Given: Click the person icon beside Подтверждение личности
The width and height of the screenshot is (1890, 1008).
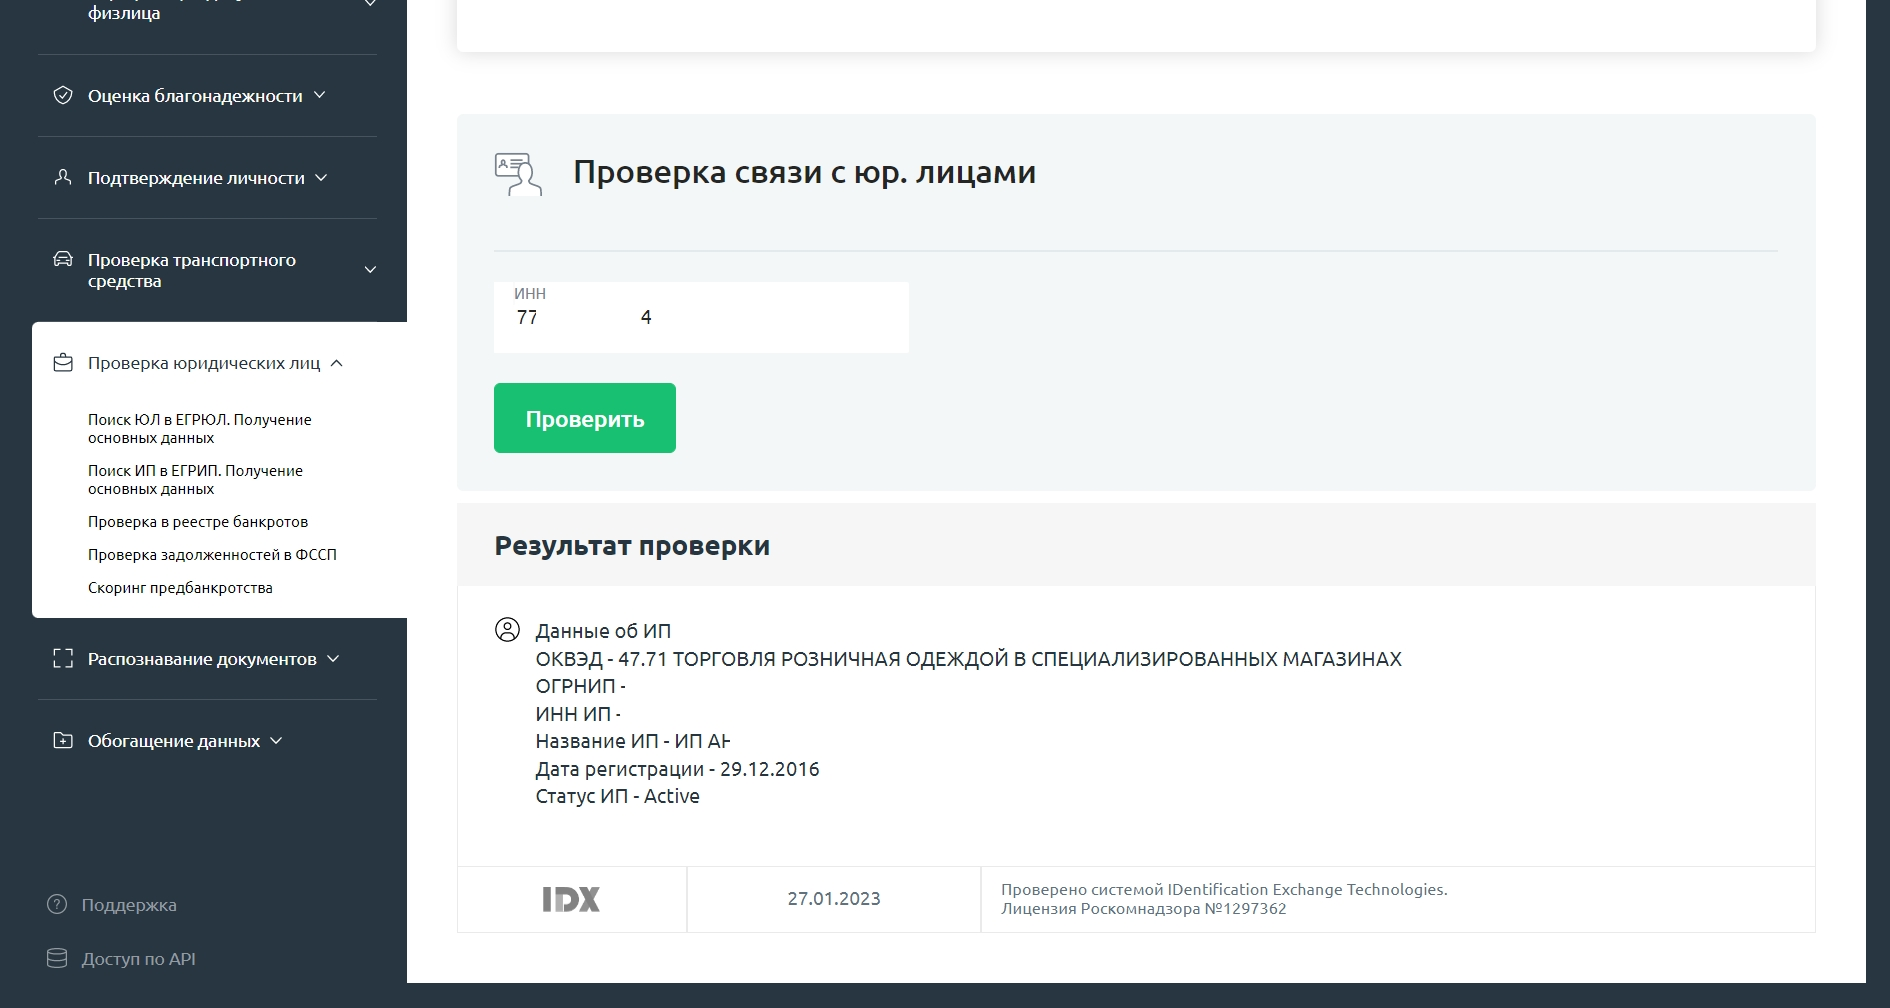Looking at the screenshot, I should point(62,177).
